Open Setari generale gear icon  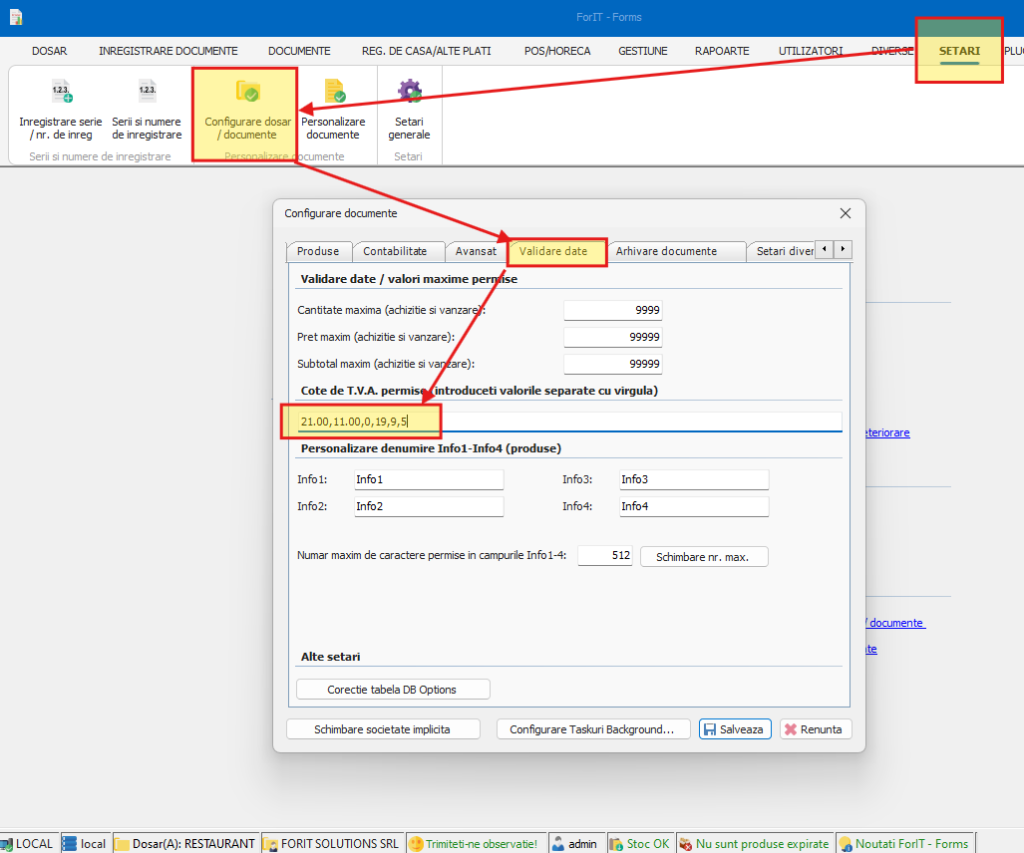pos(409,91)
